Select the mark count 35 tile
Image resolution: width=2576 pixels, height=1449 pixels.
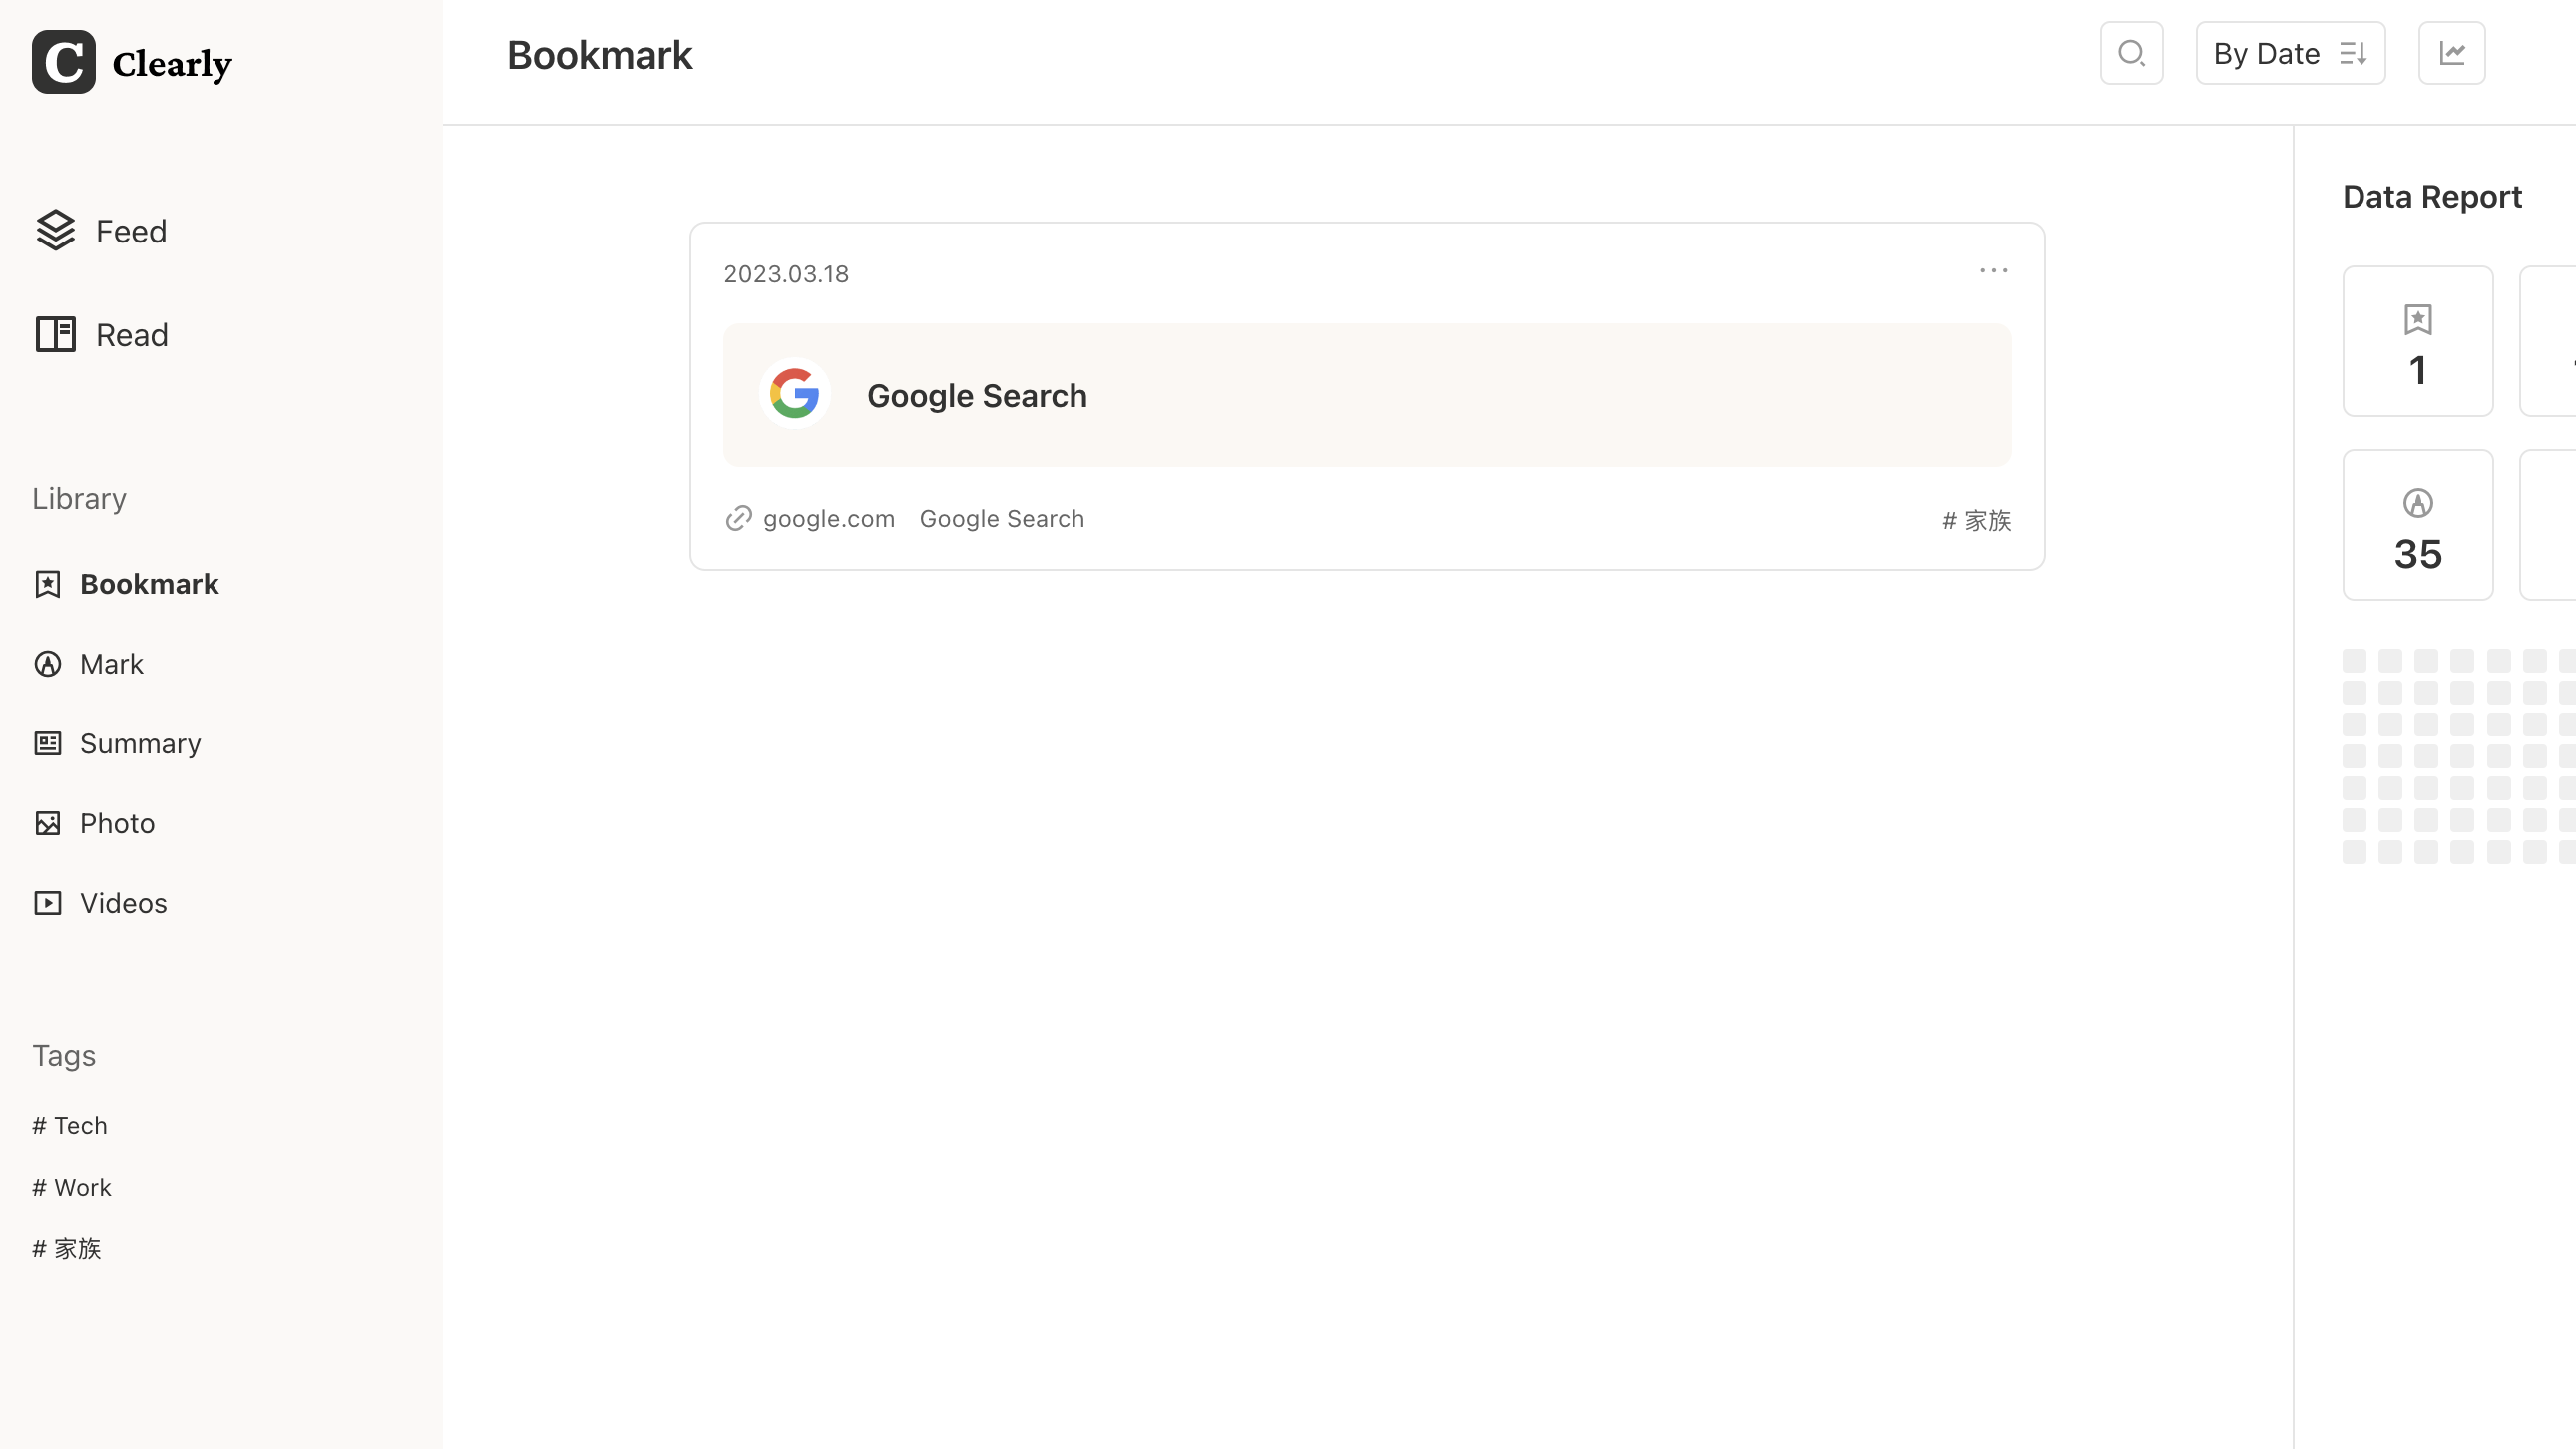(x=2418, y=524)
